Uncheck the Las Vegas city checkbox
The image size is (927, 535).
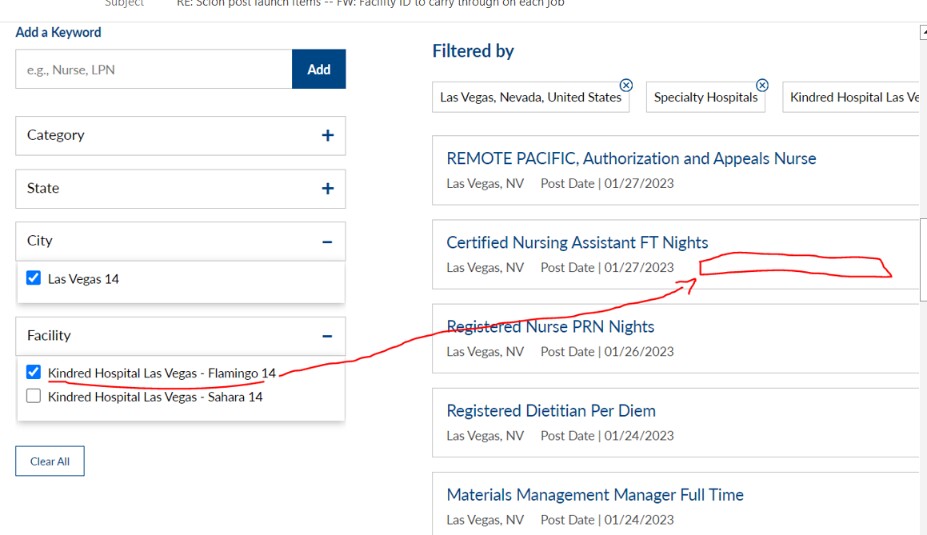34,279
